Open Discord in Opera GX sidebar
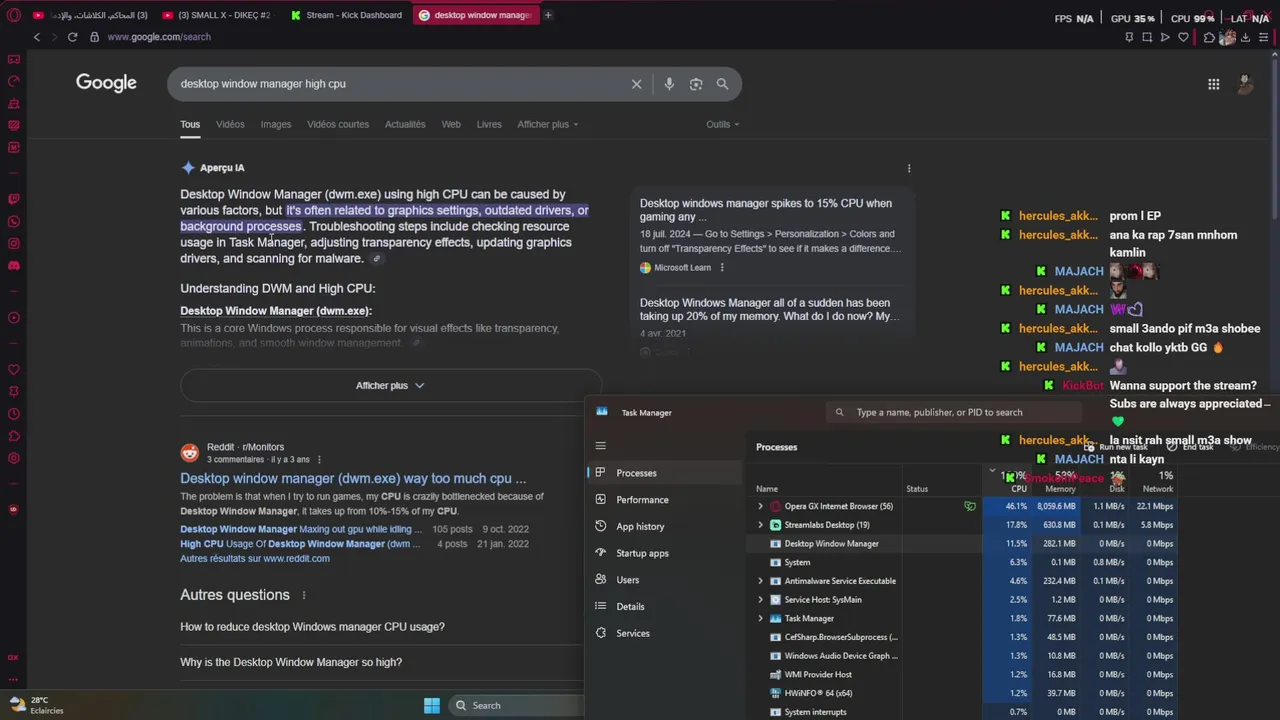 (x=13, y=265)
